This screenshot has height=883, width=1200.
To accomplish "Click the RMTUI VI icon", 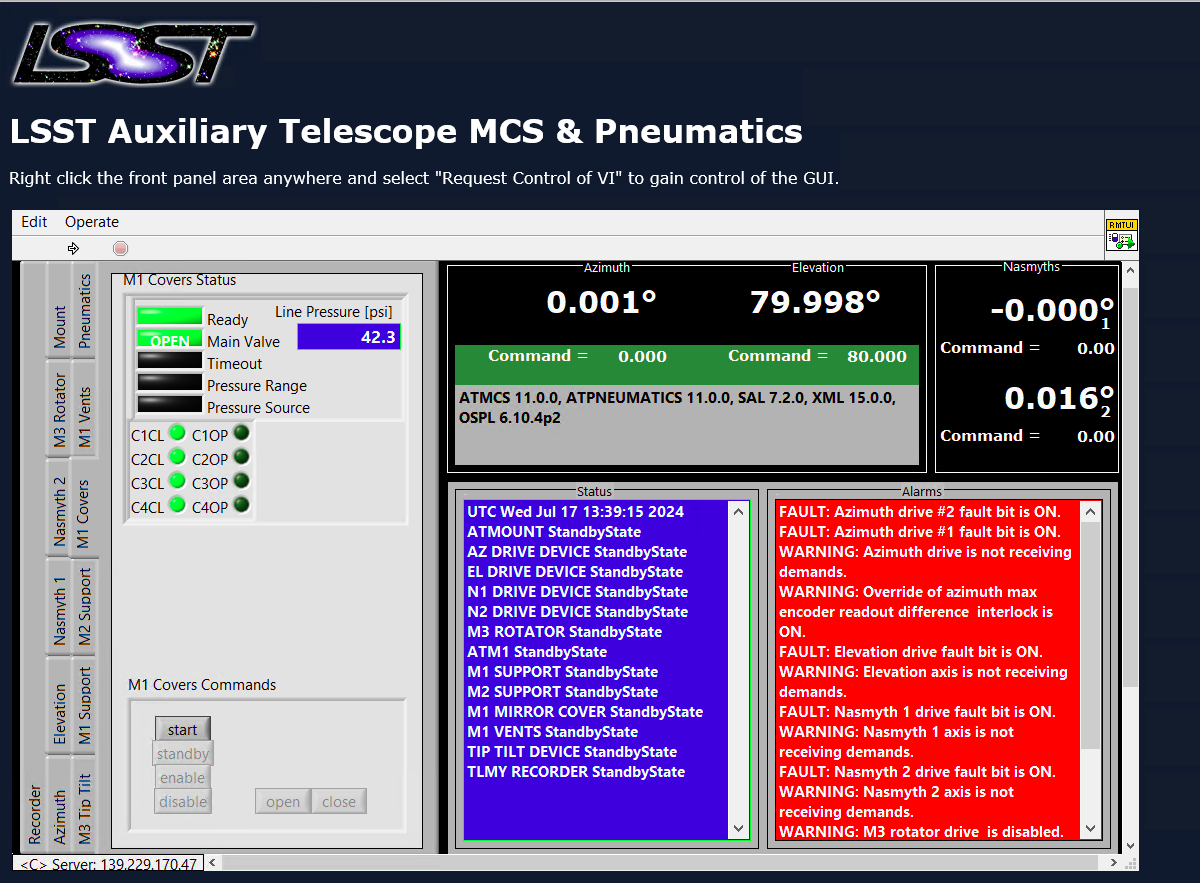I will [x=1121, y=235].
